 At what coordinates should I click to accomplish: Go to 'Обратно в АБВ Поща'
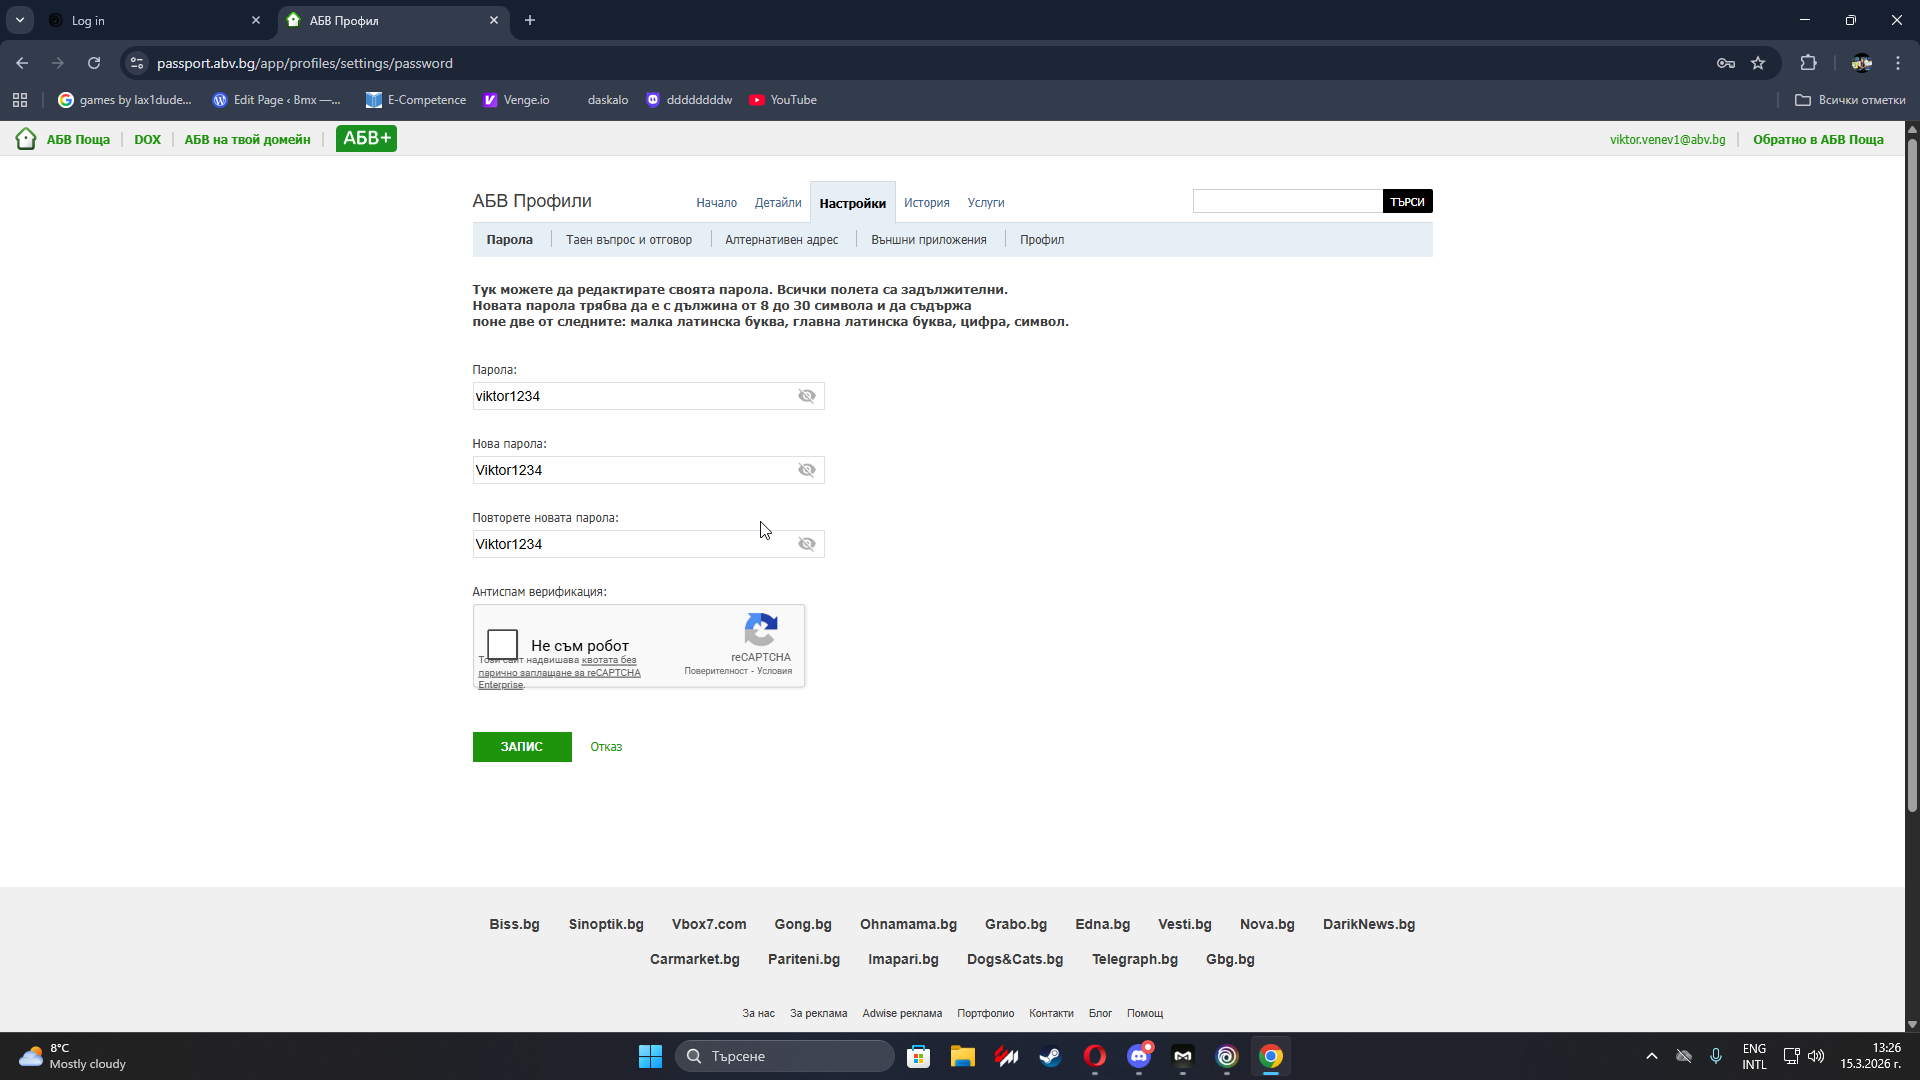coord(1818,140)
